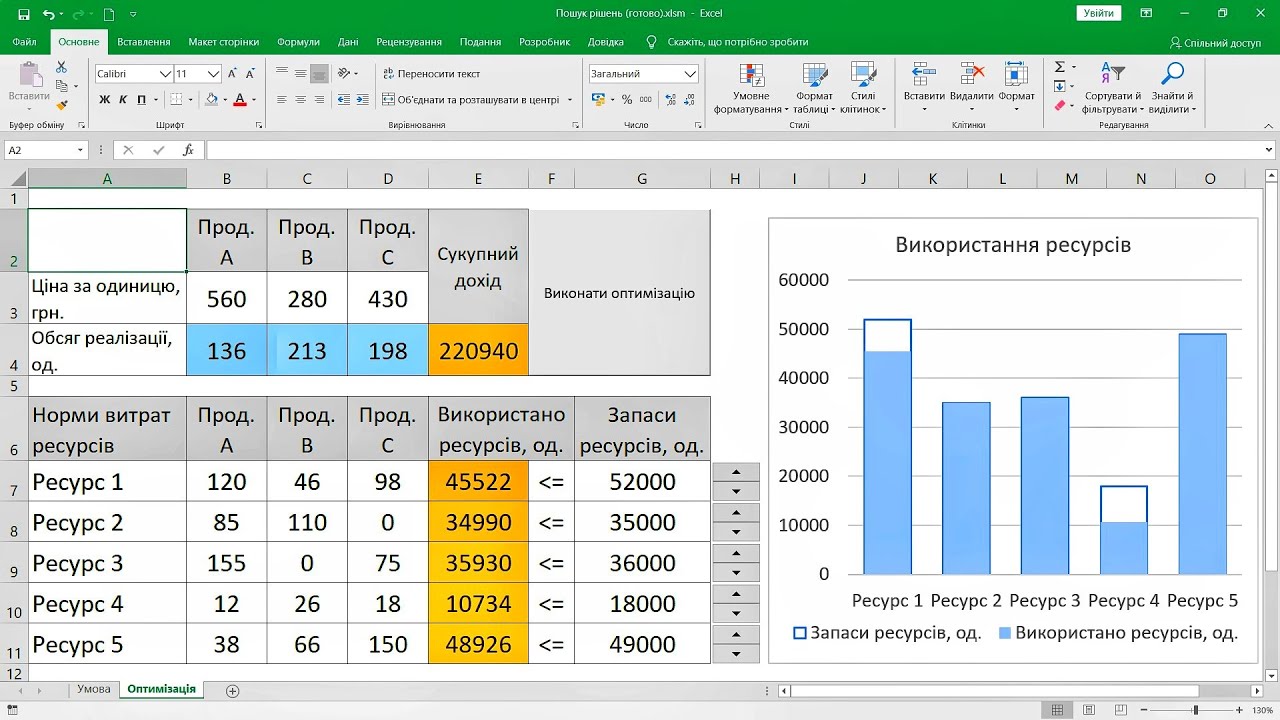Expand the Name Box A2 dropdown
Viewport: 1280px width, 720px height.
(80, 150)
